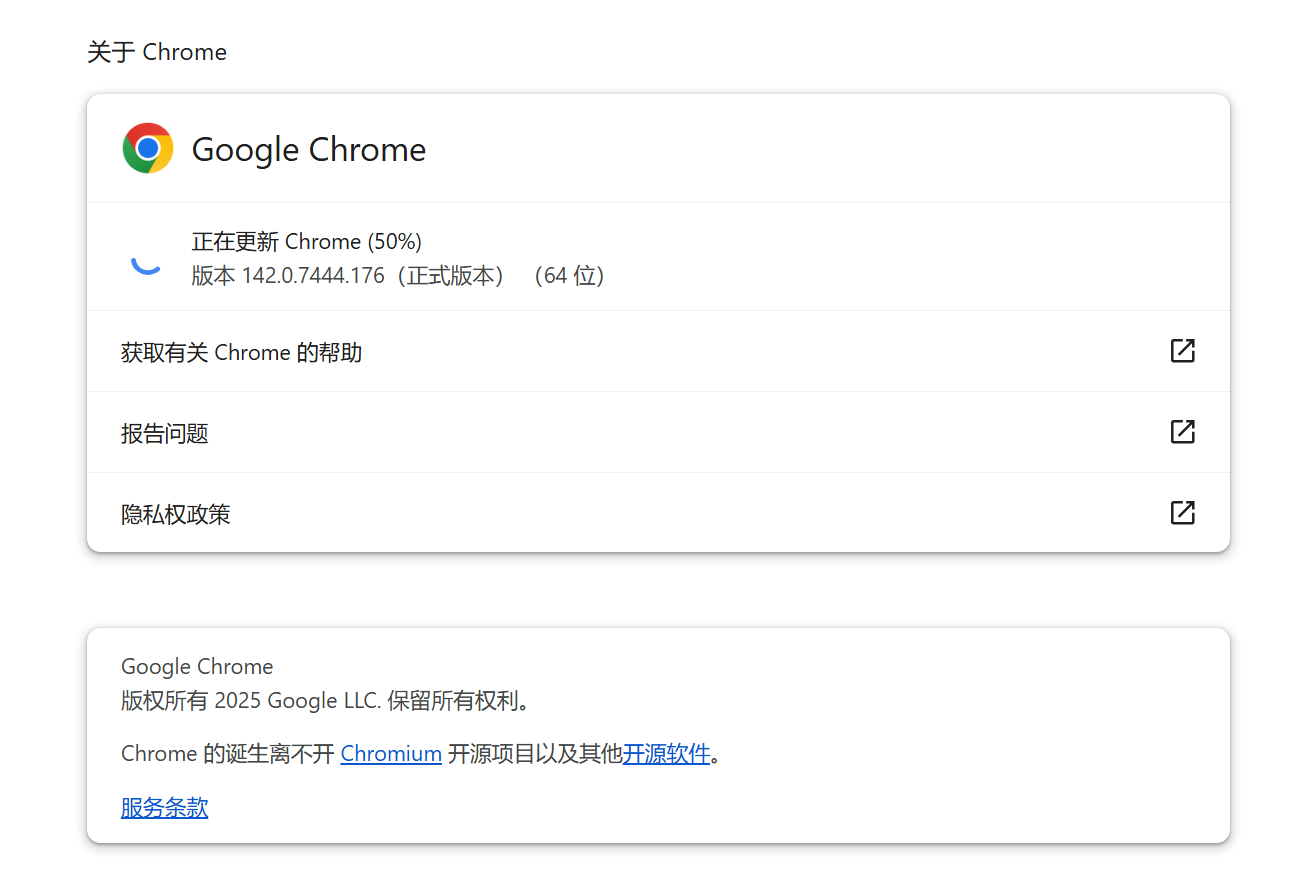The width and height of the screenshot is (1308, 888).
Task: Select the 报告问题 entry
Action: 164,432
